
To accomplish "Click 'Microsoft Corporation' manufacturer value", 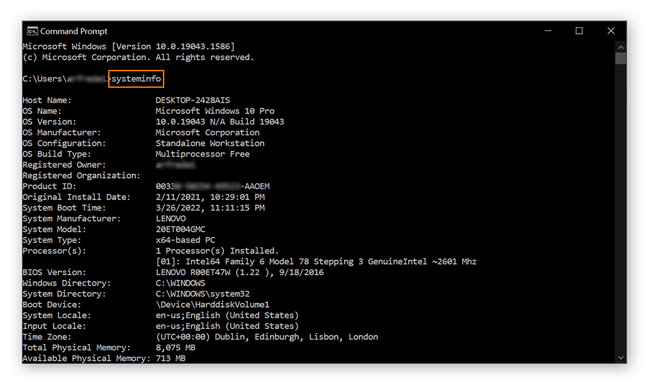I will [x=207, y=132].
